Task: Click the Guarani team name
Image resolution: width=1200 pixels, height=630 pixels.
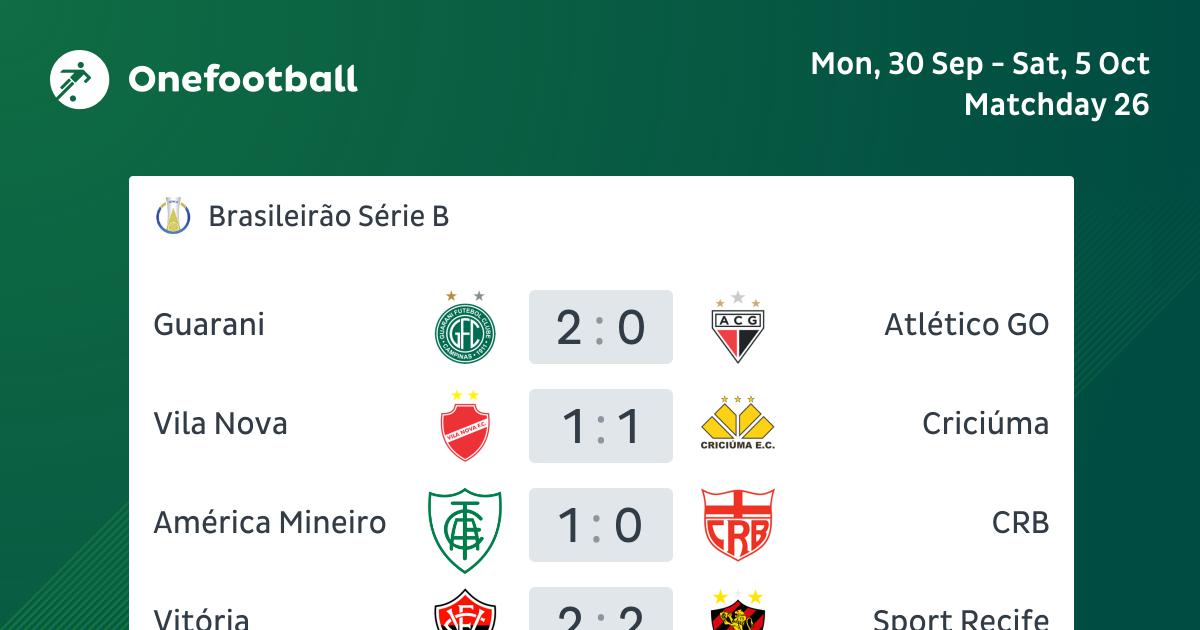Action: pyautogui.click(x=209, y=325)
